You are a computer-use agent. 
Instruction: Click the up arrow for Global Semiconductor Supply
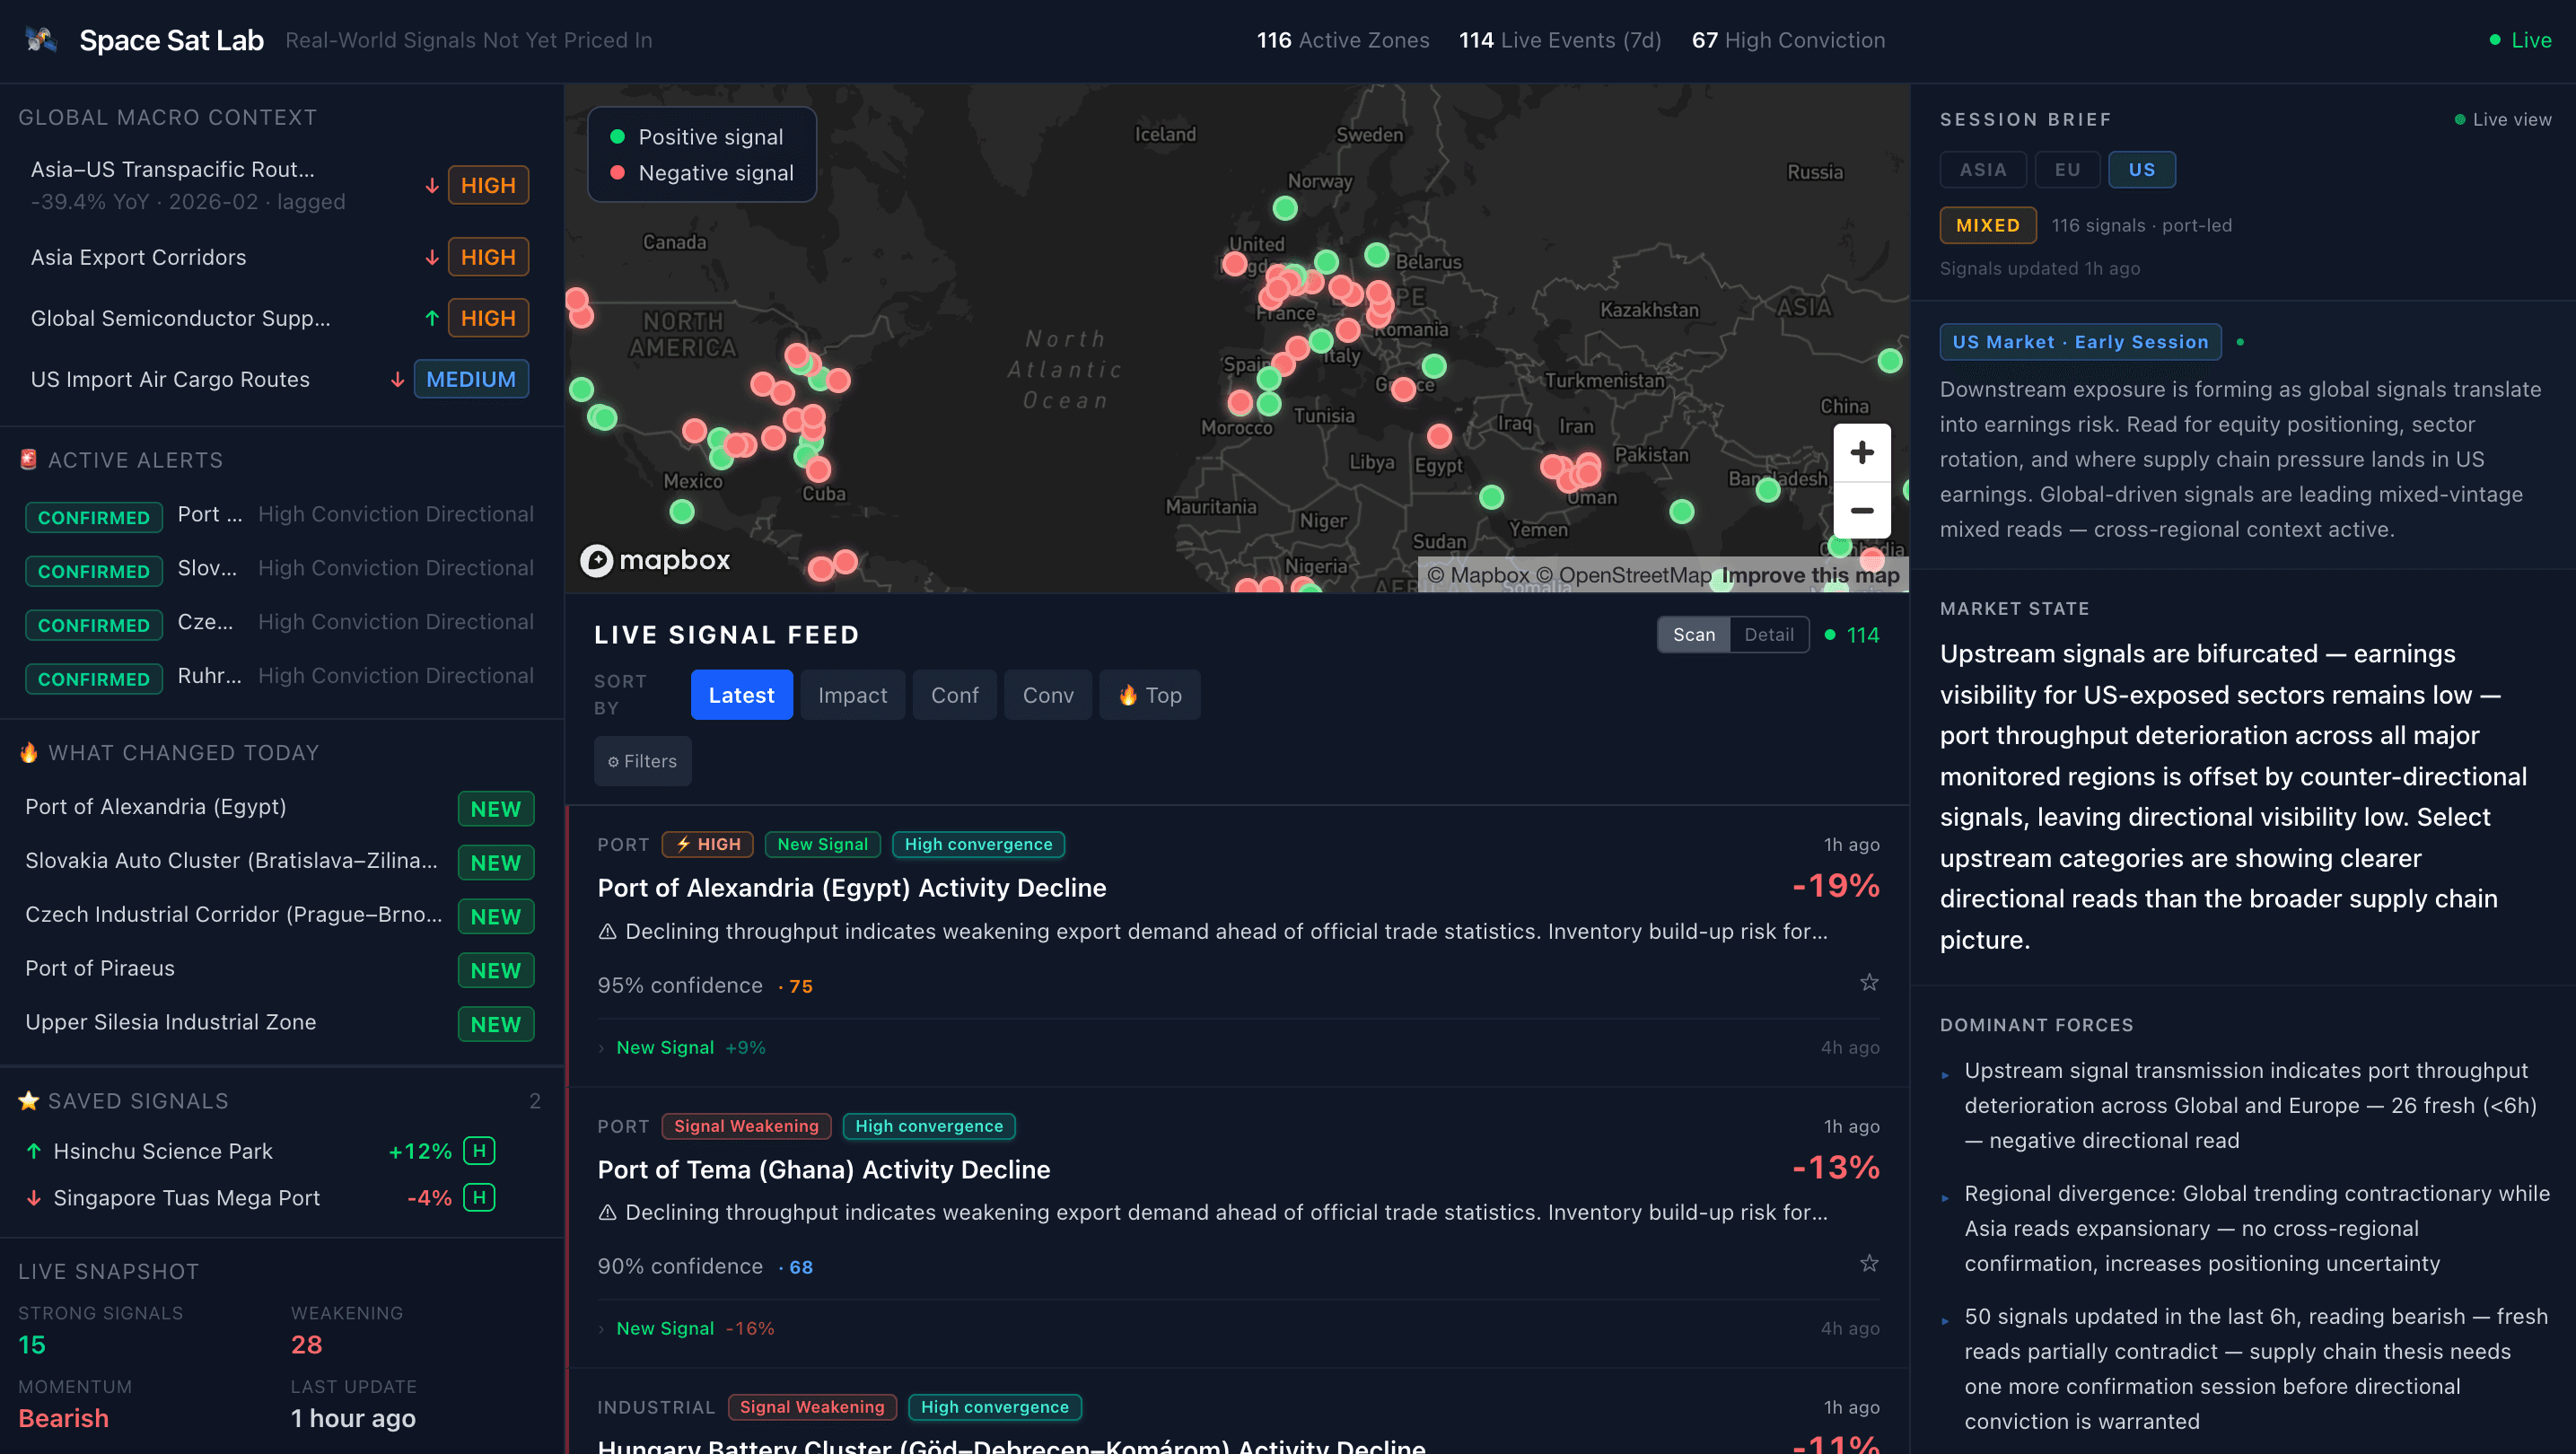432,318
